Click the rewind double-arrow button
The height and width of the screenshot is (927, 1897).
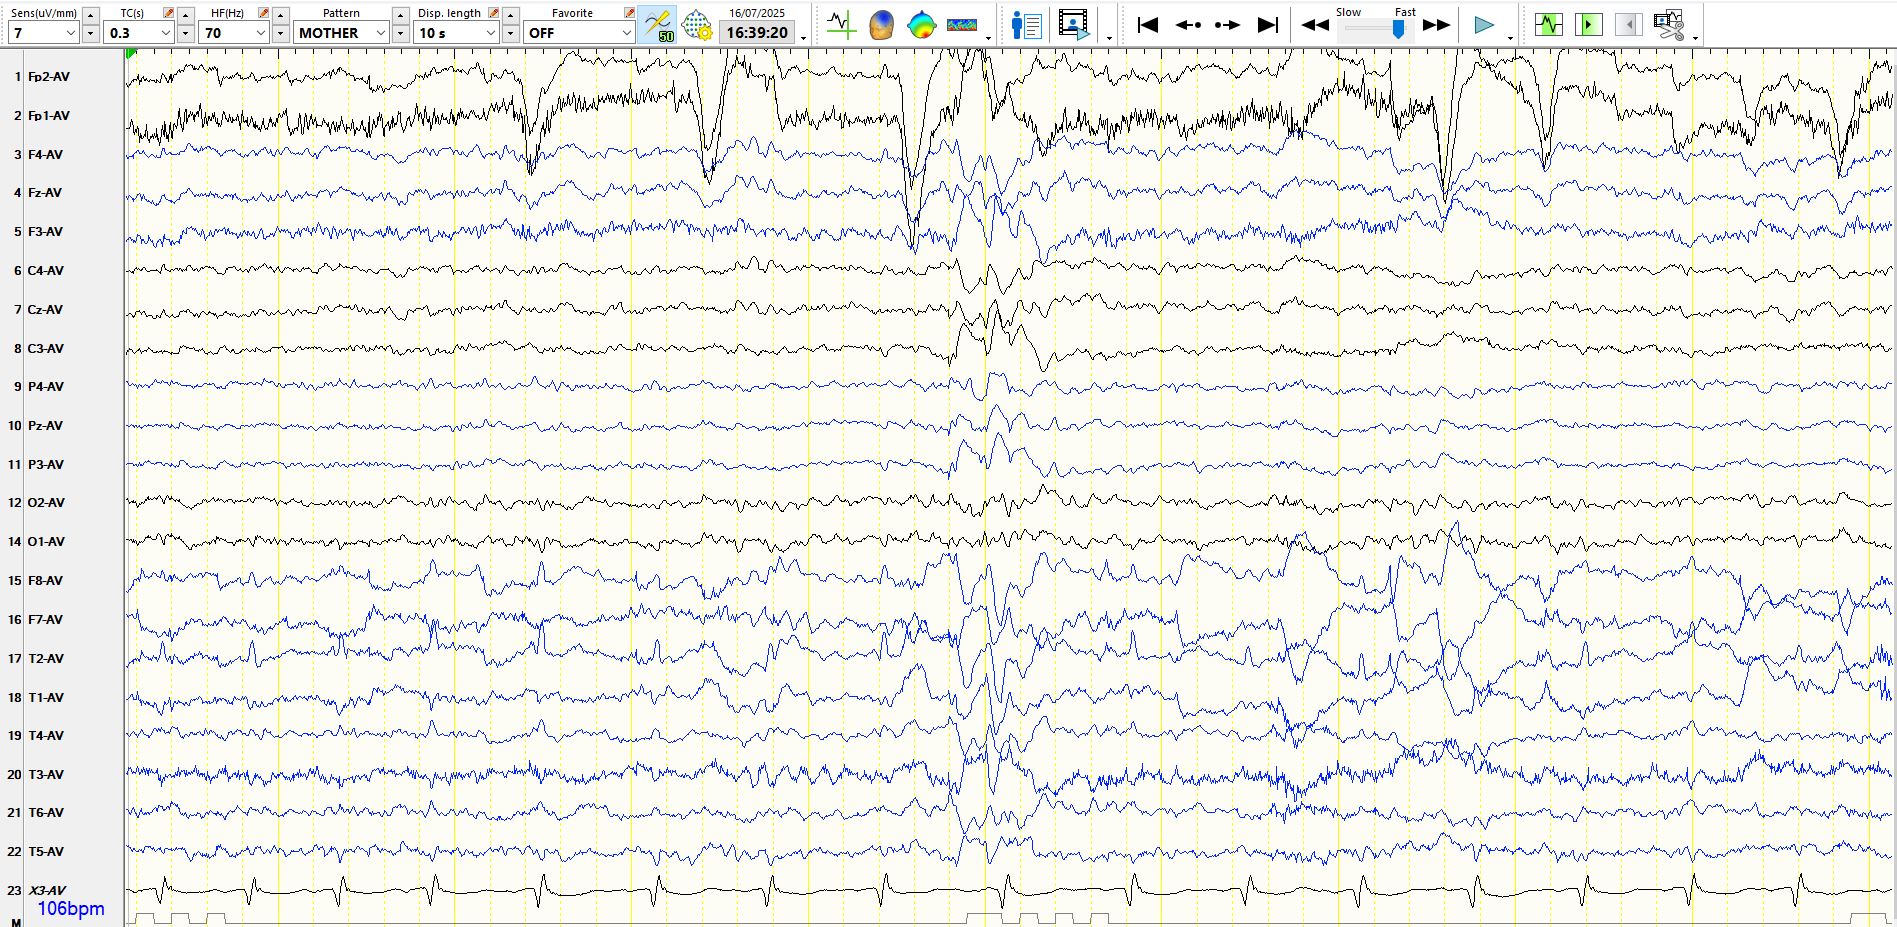[x=1314, y=25]
